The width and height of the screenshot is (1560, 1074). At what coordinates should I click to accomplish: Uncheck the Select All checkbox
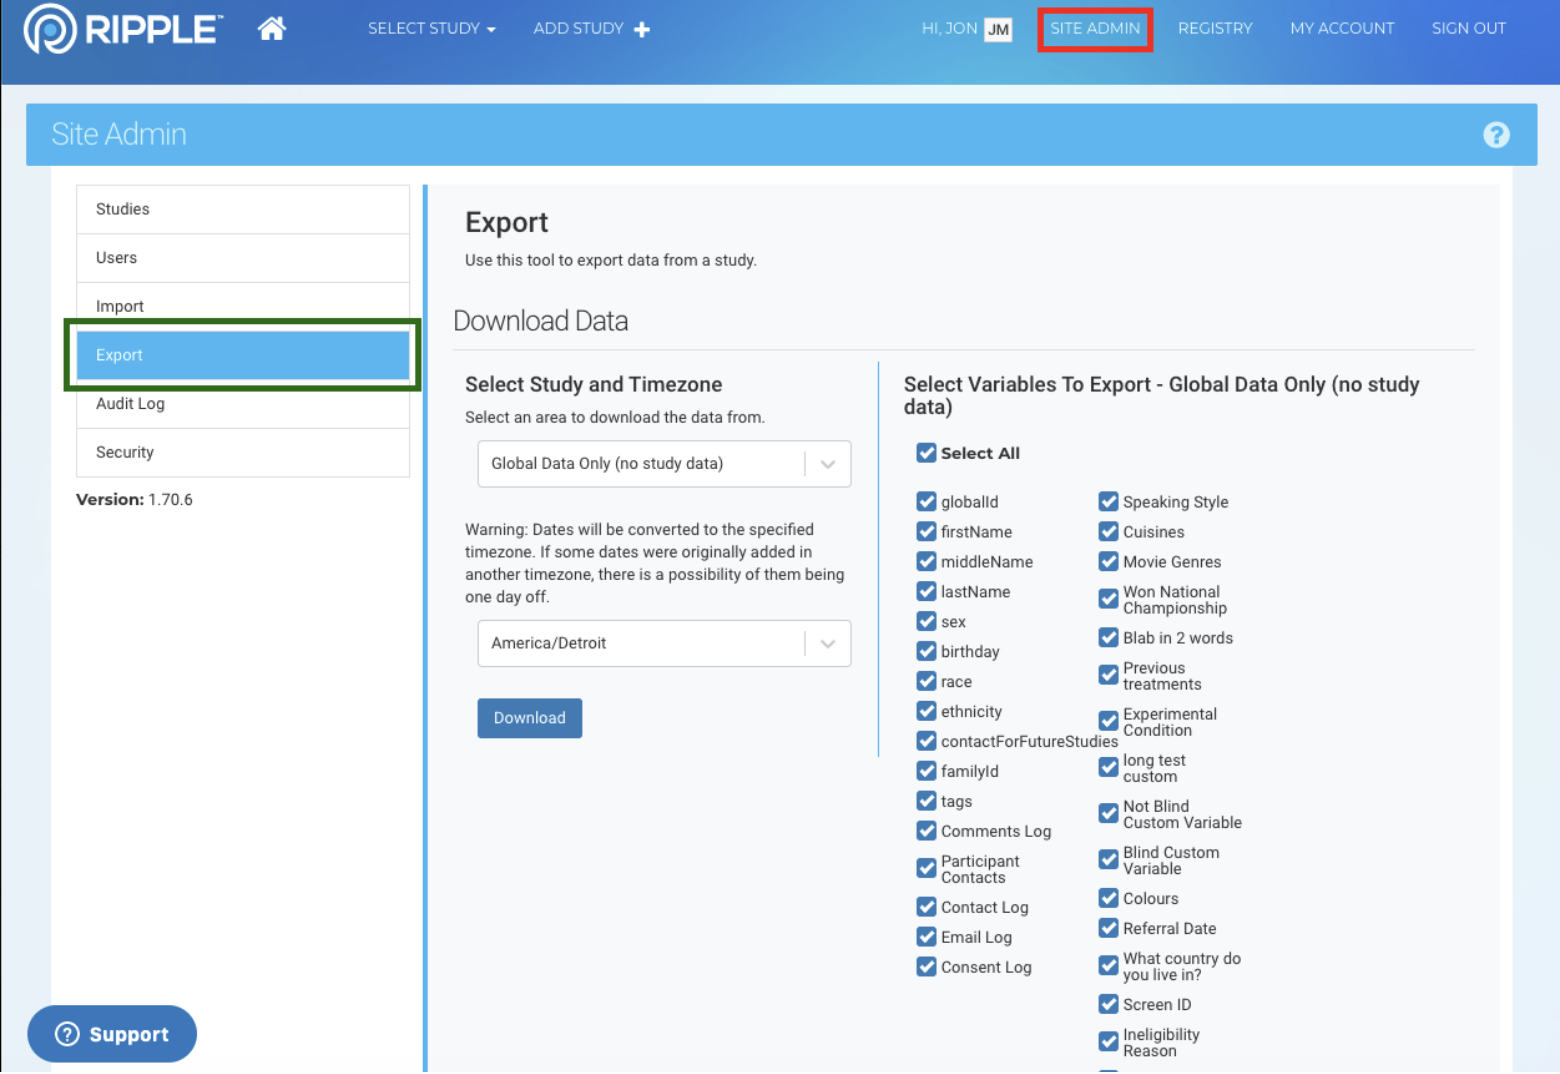(926, 453)
